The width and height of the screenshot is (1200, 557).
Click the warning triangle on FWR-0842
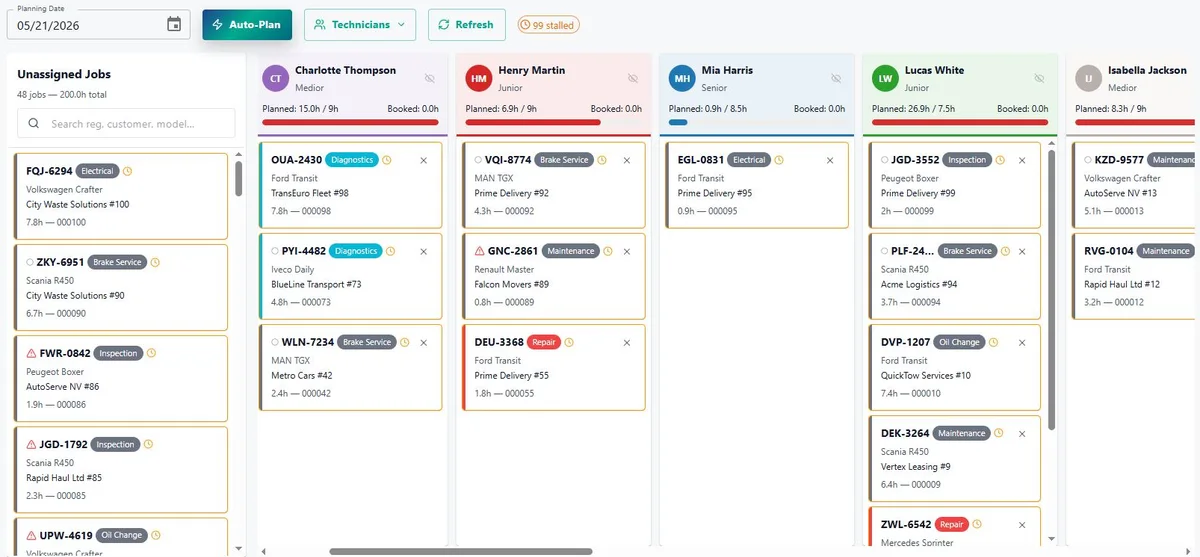coord(31,353)
